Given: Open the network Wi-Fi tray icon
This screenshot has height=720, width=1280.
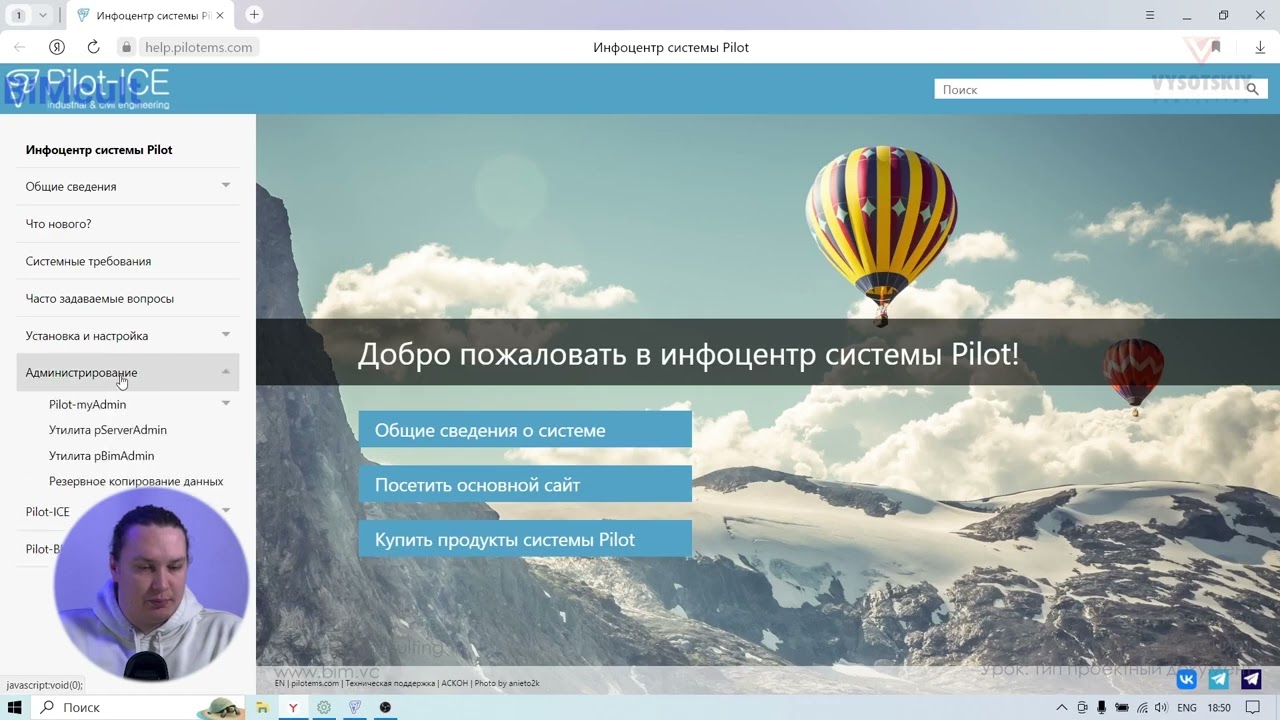Looking at the screenshot, I should pyautogui.click(x=1142, y=707).
